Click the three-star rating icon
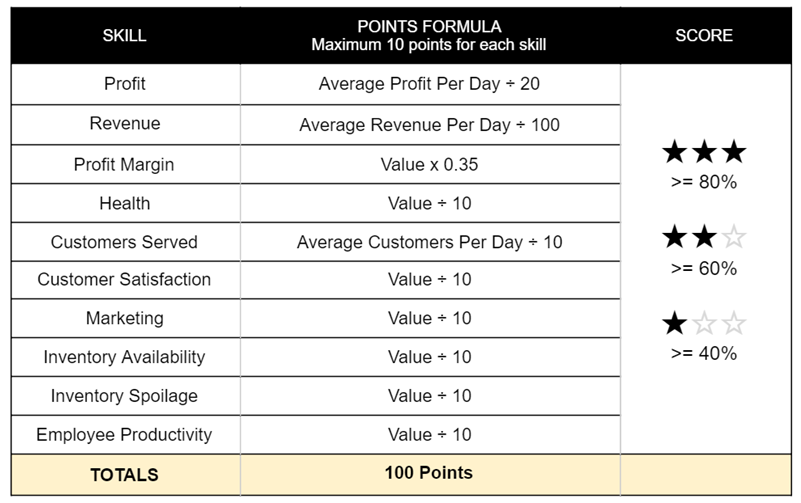The image size is (801, 503). tap(704, 151)
